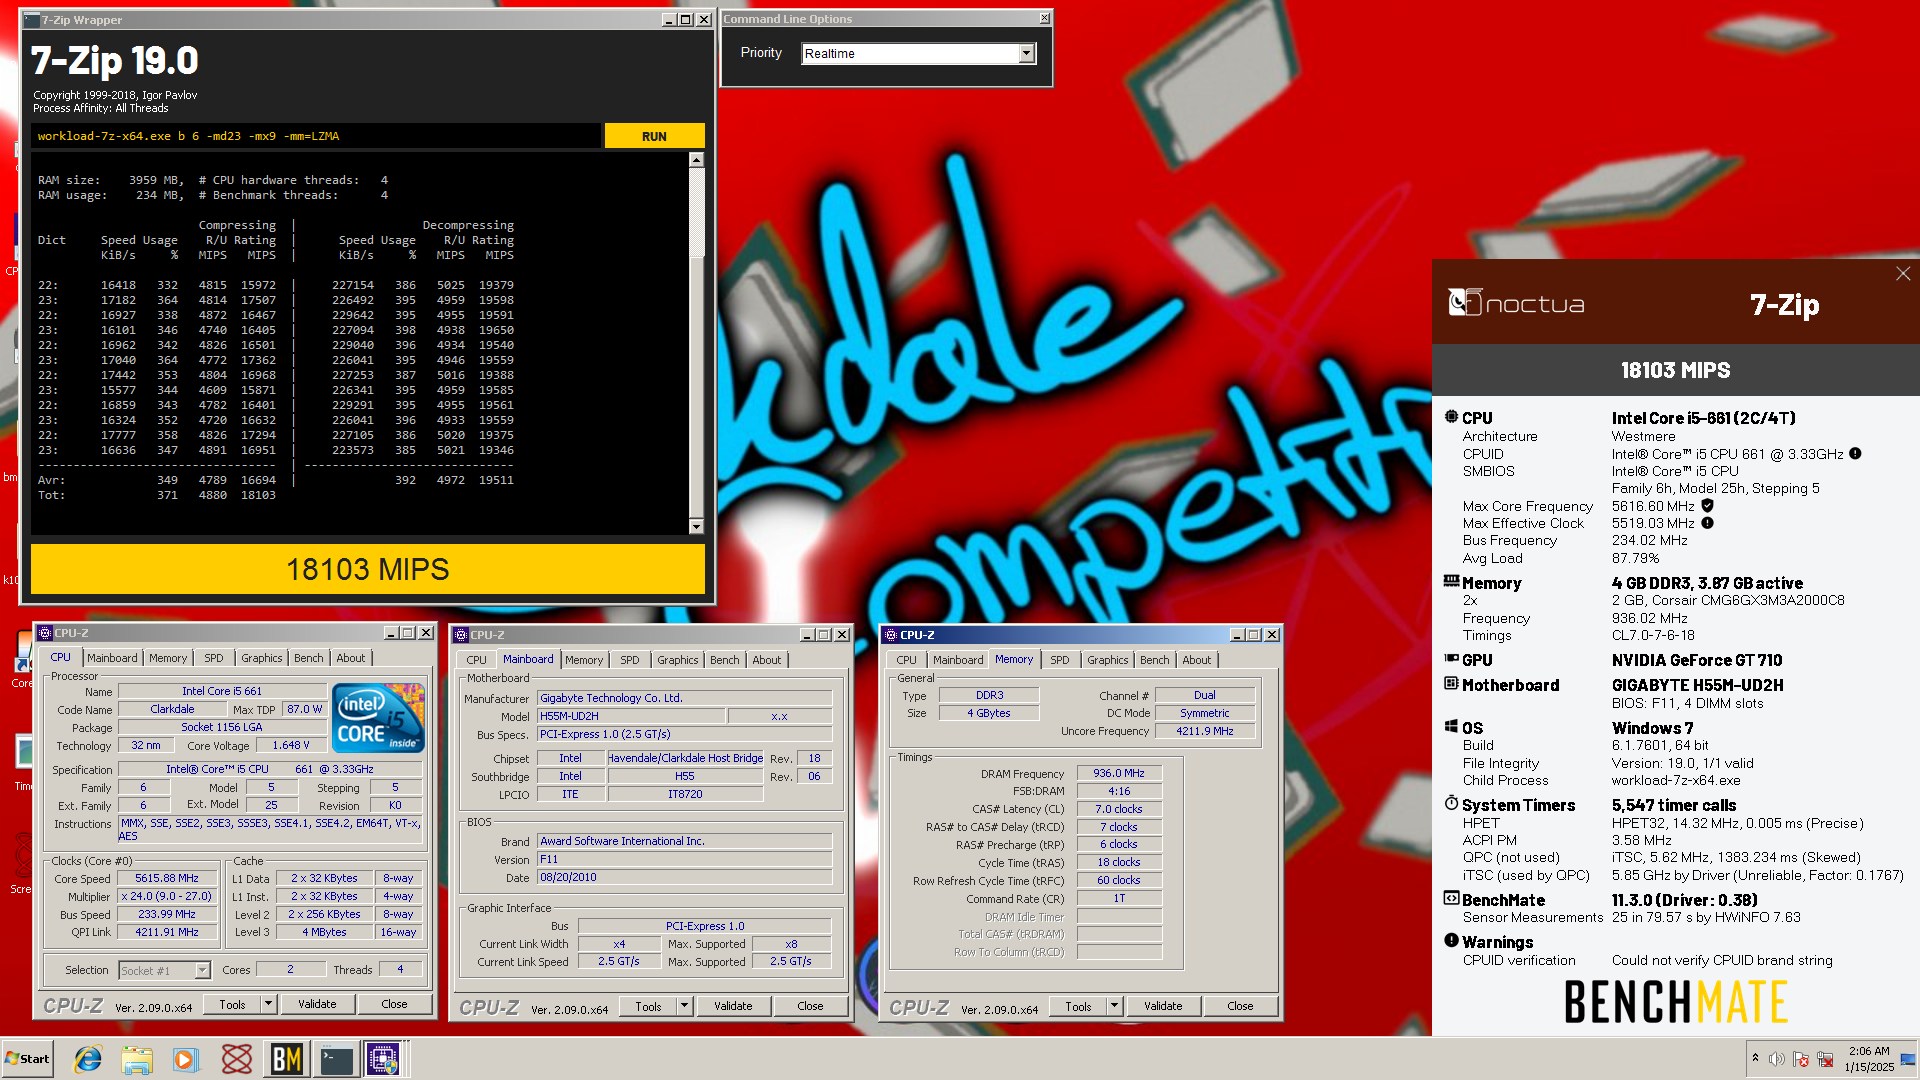The width and height of the screenshot is (1920, 1080).
Task: Open Windows Explorer folder icon in taskbar
Action: tap(137, 1059)
